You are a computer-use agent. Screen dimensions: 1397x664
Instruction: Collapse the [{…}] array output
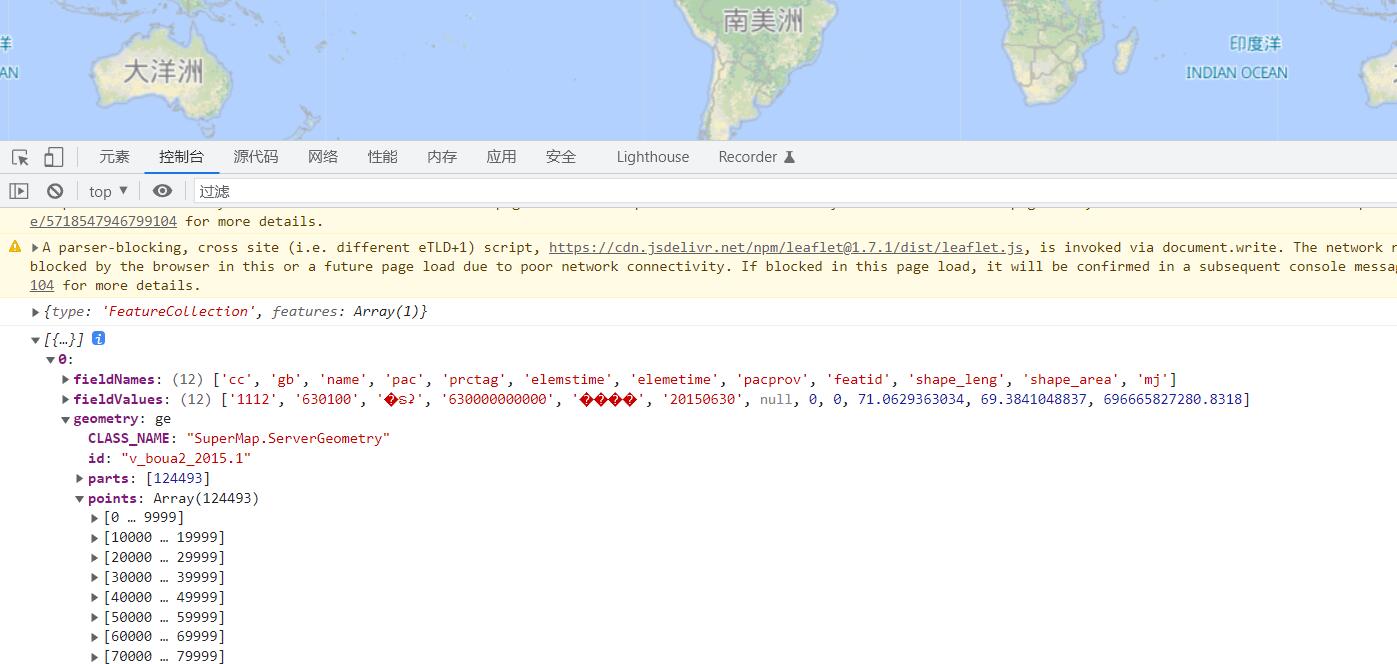[x=37, y=341]
